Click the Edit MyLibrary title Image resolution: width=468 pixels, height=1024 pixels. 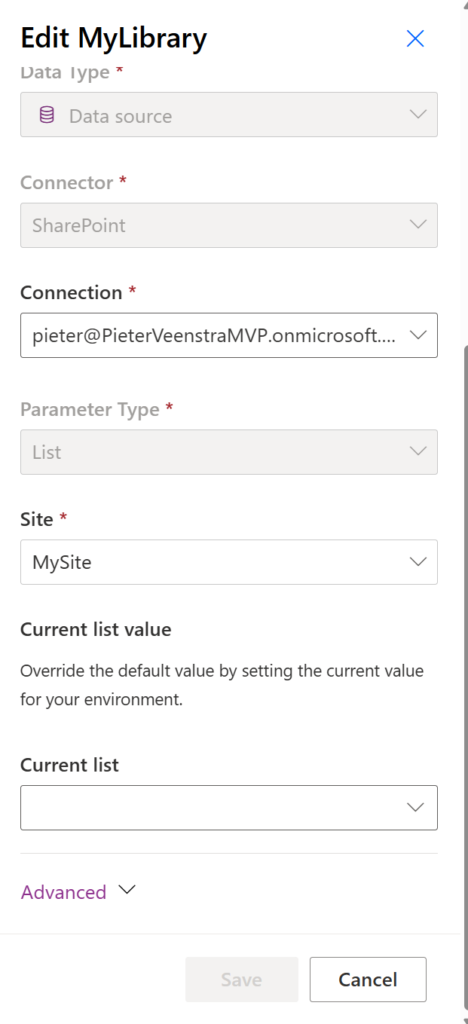[x=114, y=38]
